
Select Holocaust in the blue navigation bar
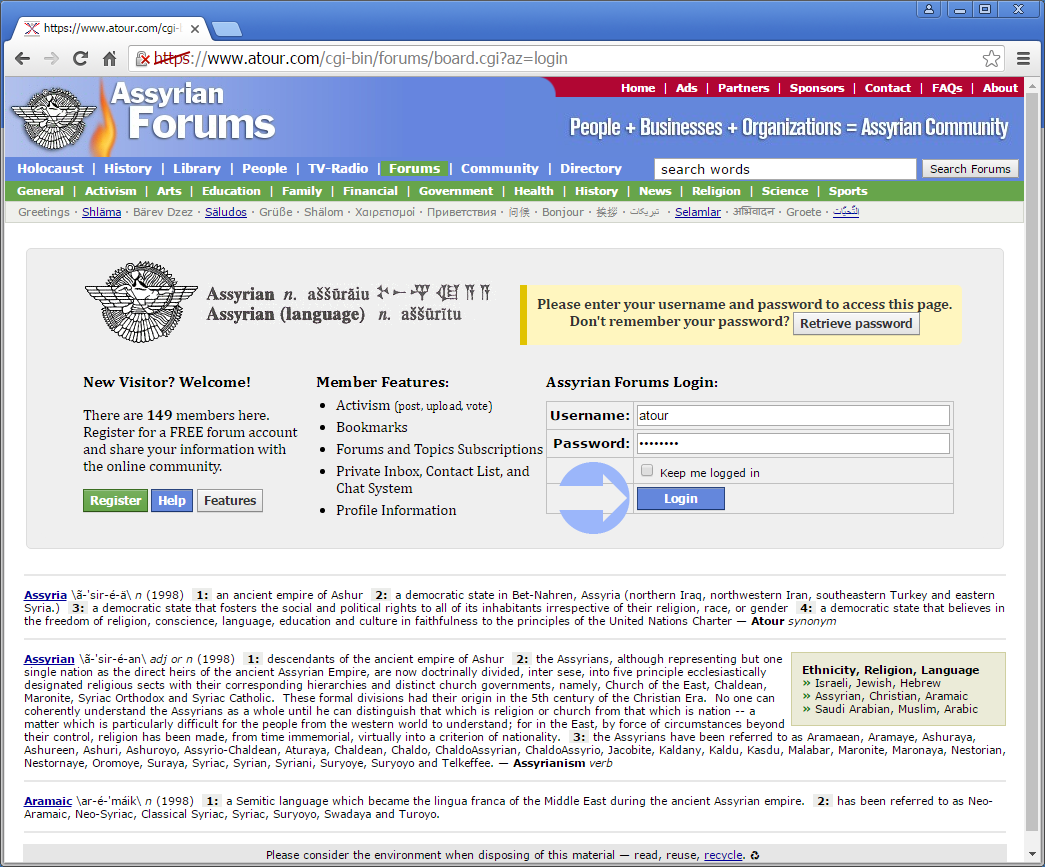[51, 169]
